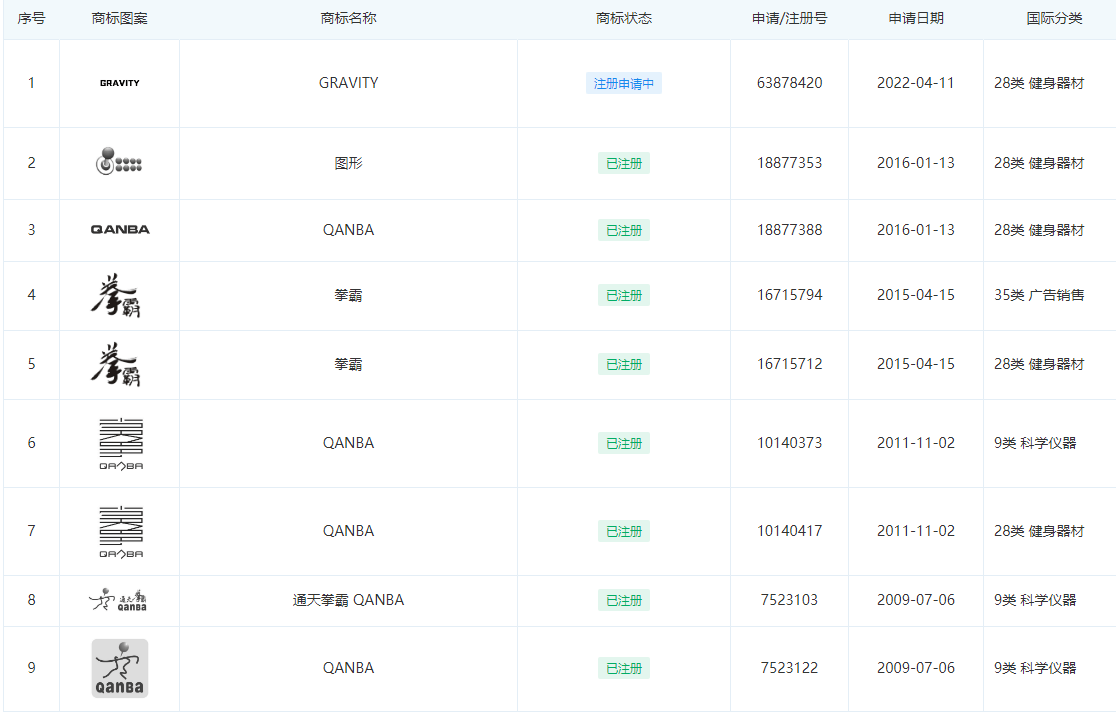Open the GRAVITY trademark logo image
Viewport: 1116px width, 712px height.
point(120,83)
